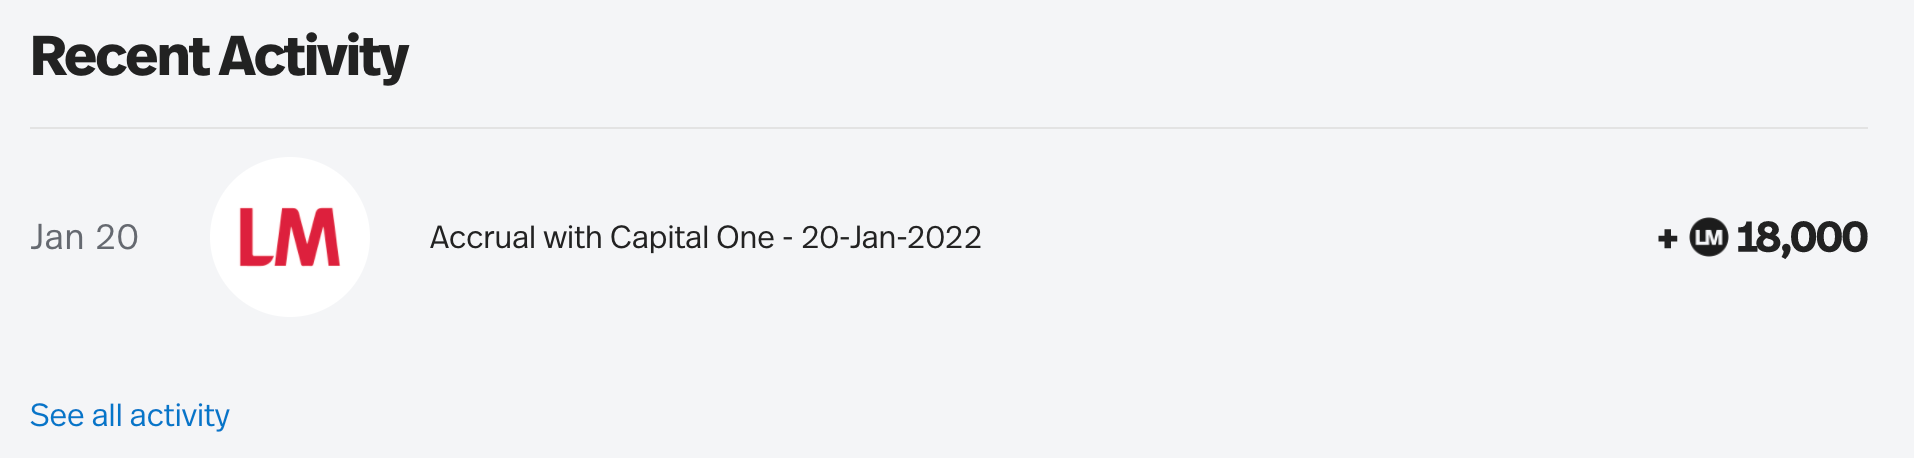Open the Accrual with Capital One entry
Screen dimensions: 1914x458
click(705, 237)
